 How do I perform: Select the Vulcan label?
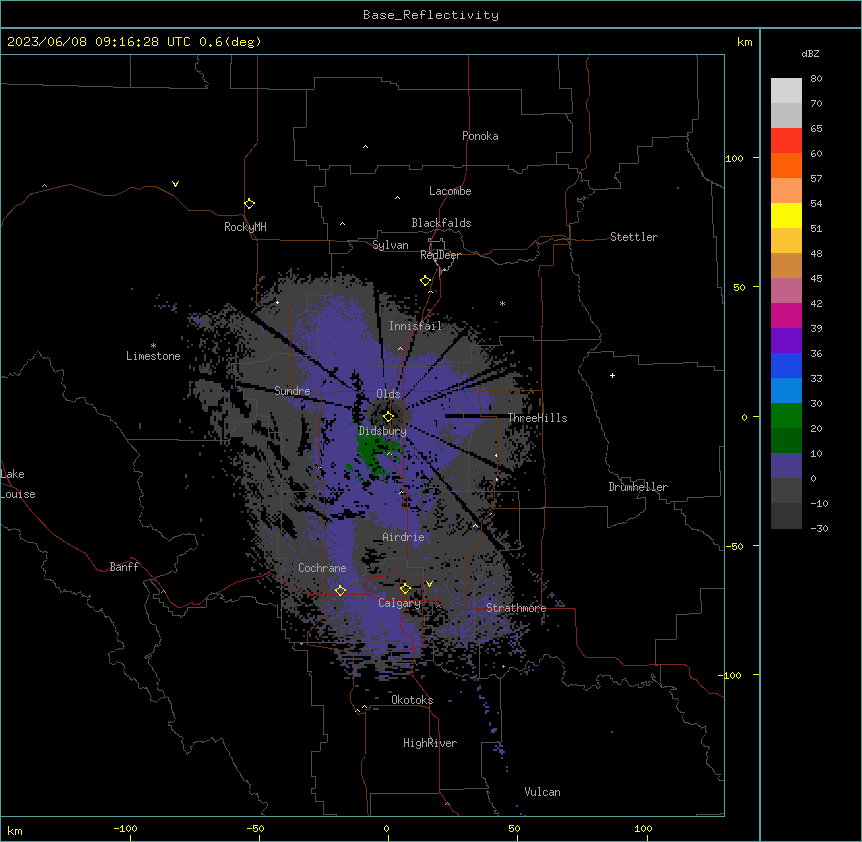tap(543, 792)
